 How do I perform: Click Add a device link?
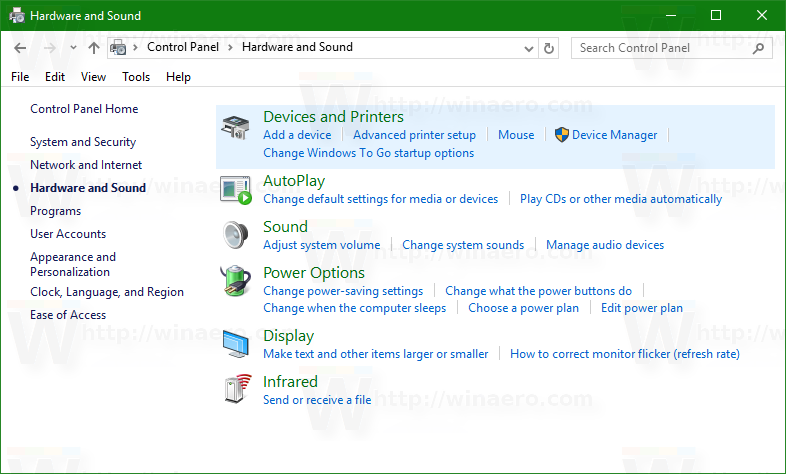(x=297, y=135)
